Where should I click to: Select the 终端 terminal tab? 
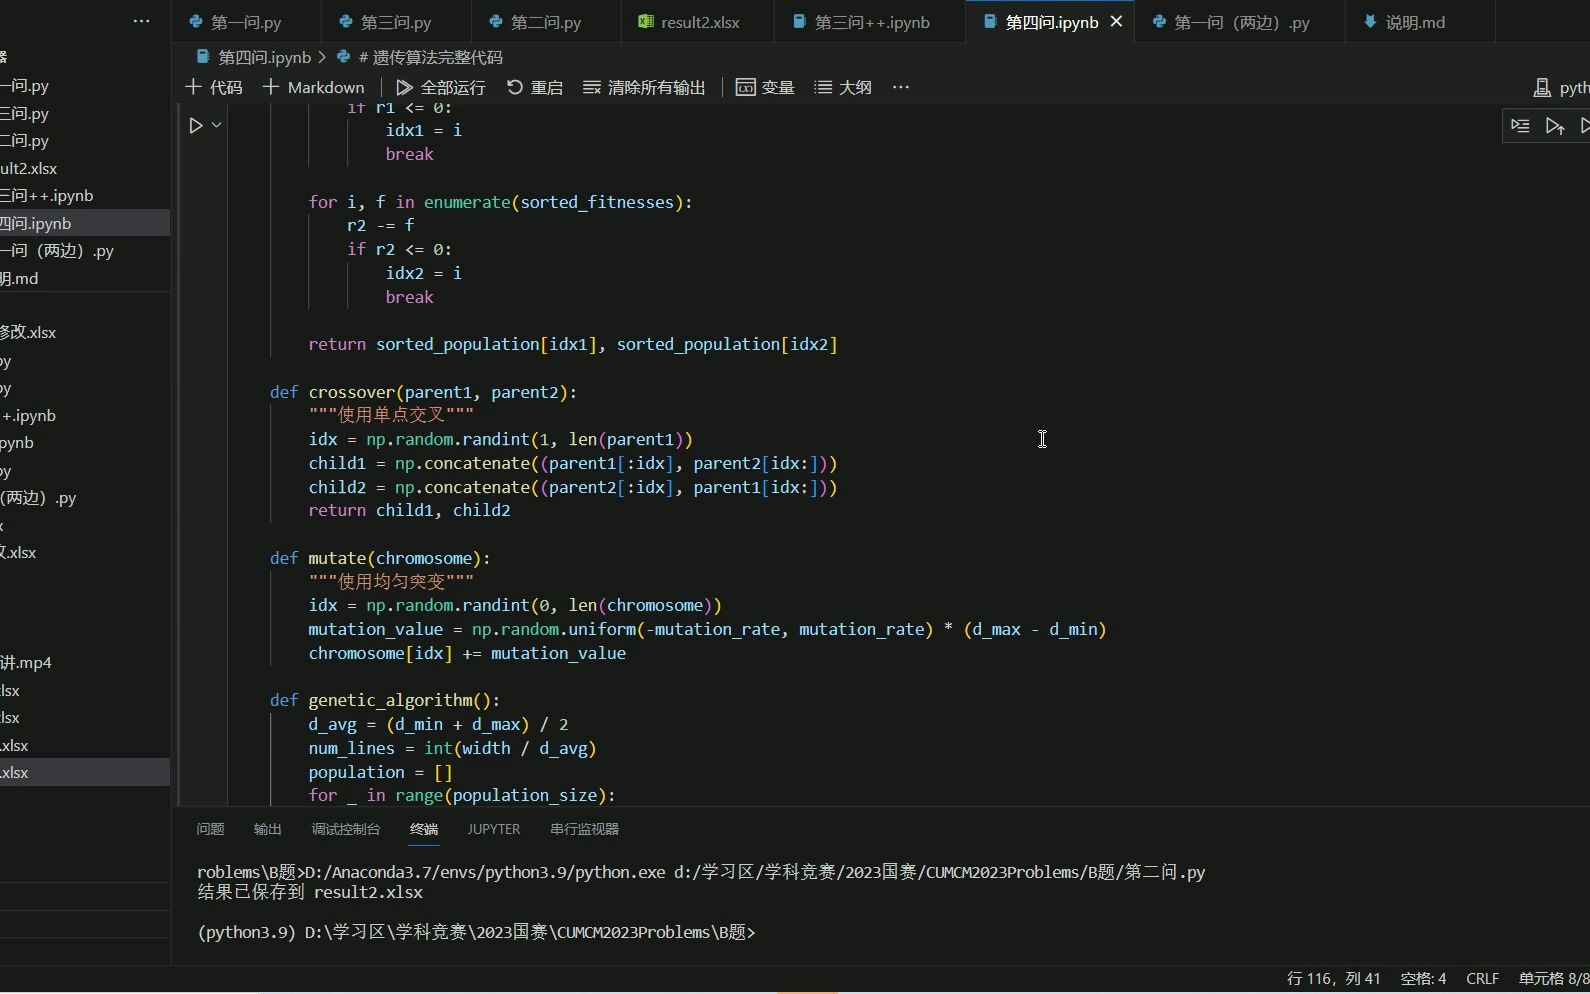tap(424, 829)
